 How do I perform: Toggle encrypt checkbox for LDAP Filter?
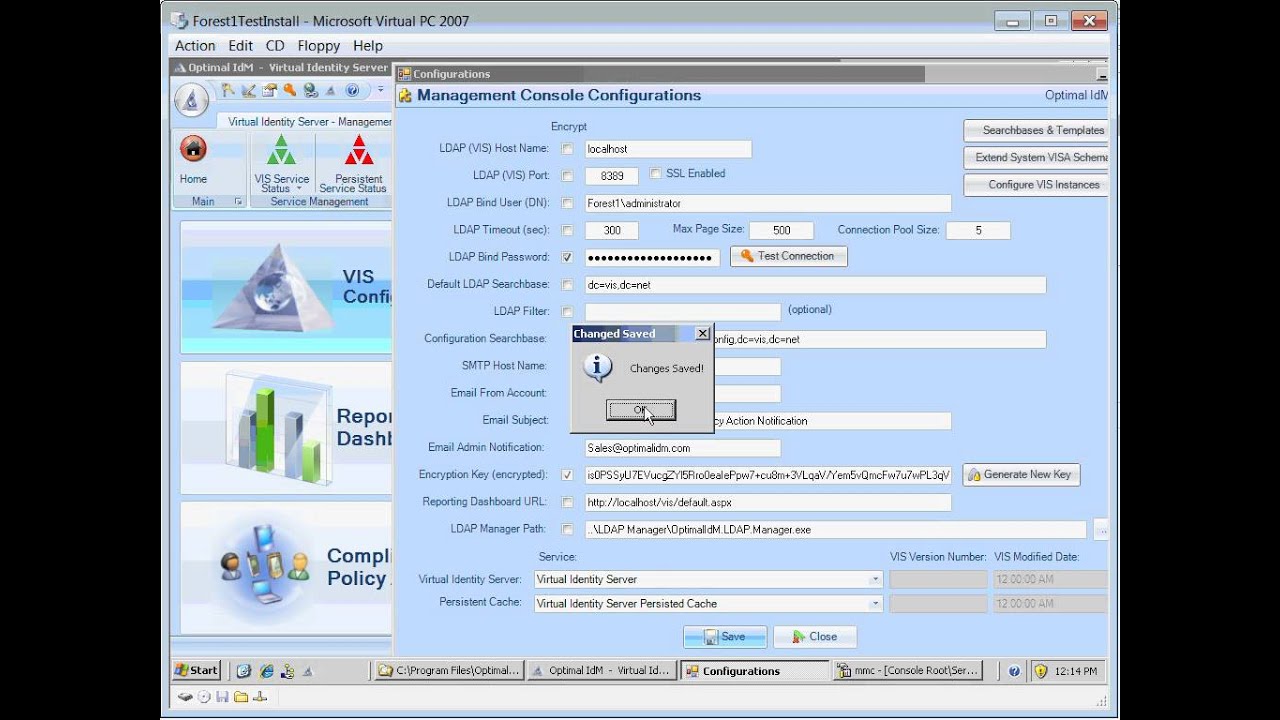[567, 312]
